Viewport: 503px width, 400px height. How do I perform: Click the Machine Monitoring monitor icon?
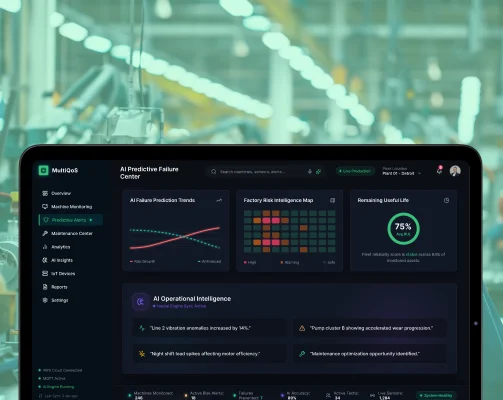click(x=45, y=207)
